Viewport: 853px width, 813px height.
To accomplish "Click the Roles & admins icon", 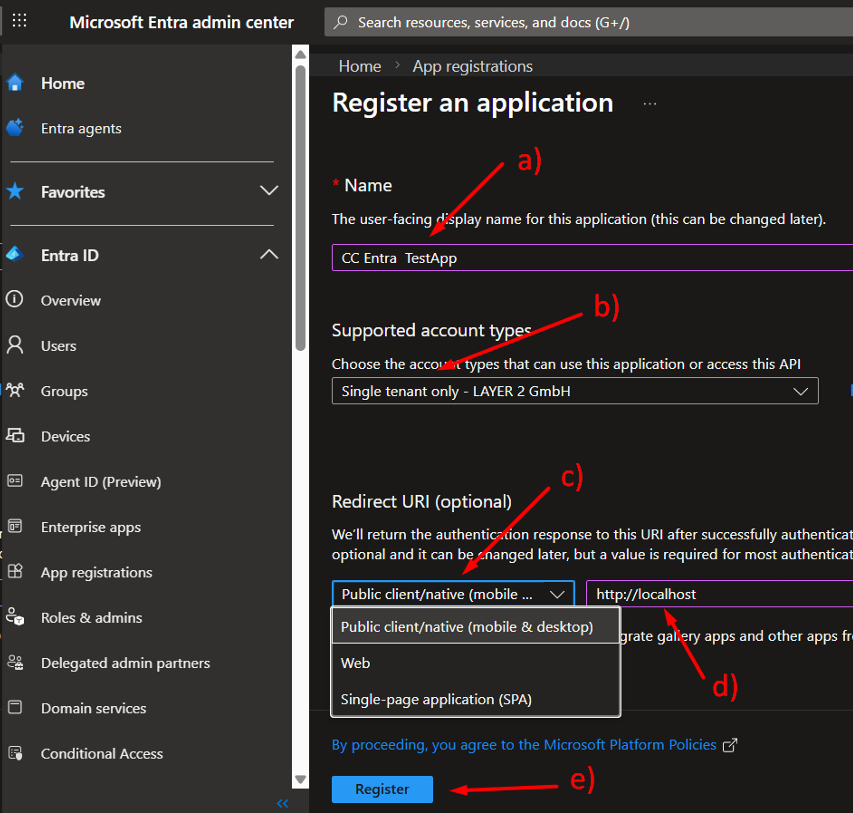I will pos(15,617).
